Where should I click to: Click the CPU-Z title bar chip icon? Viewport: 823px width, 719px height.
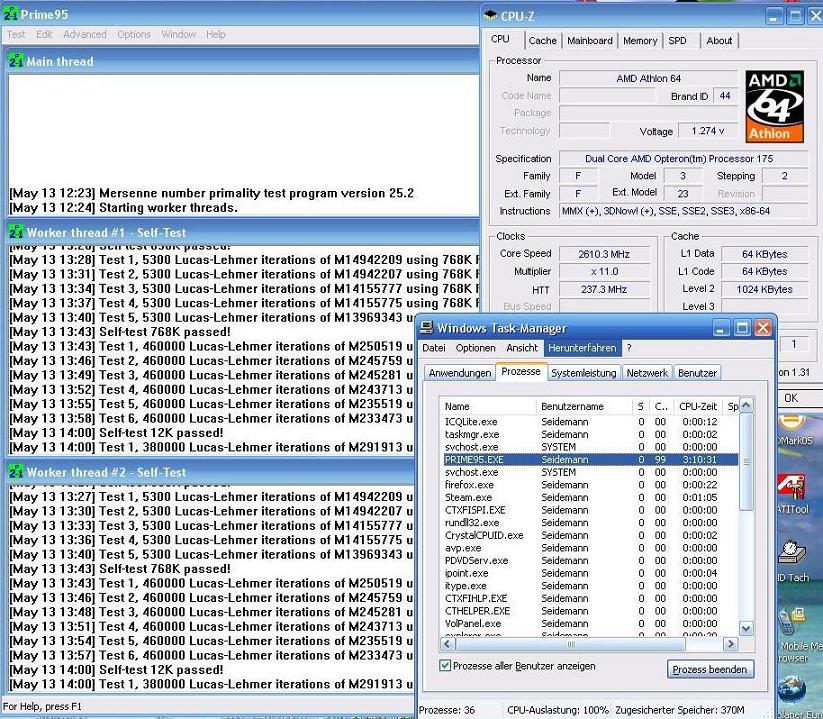(x=490, y=16)
